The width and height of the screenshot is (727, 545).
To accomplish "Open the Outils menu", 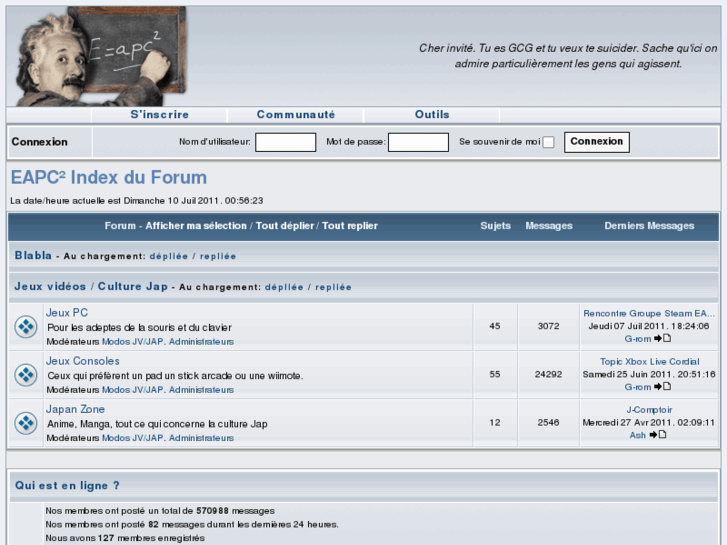I will tap(432, 115).
